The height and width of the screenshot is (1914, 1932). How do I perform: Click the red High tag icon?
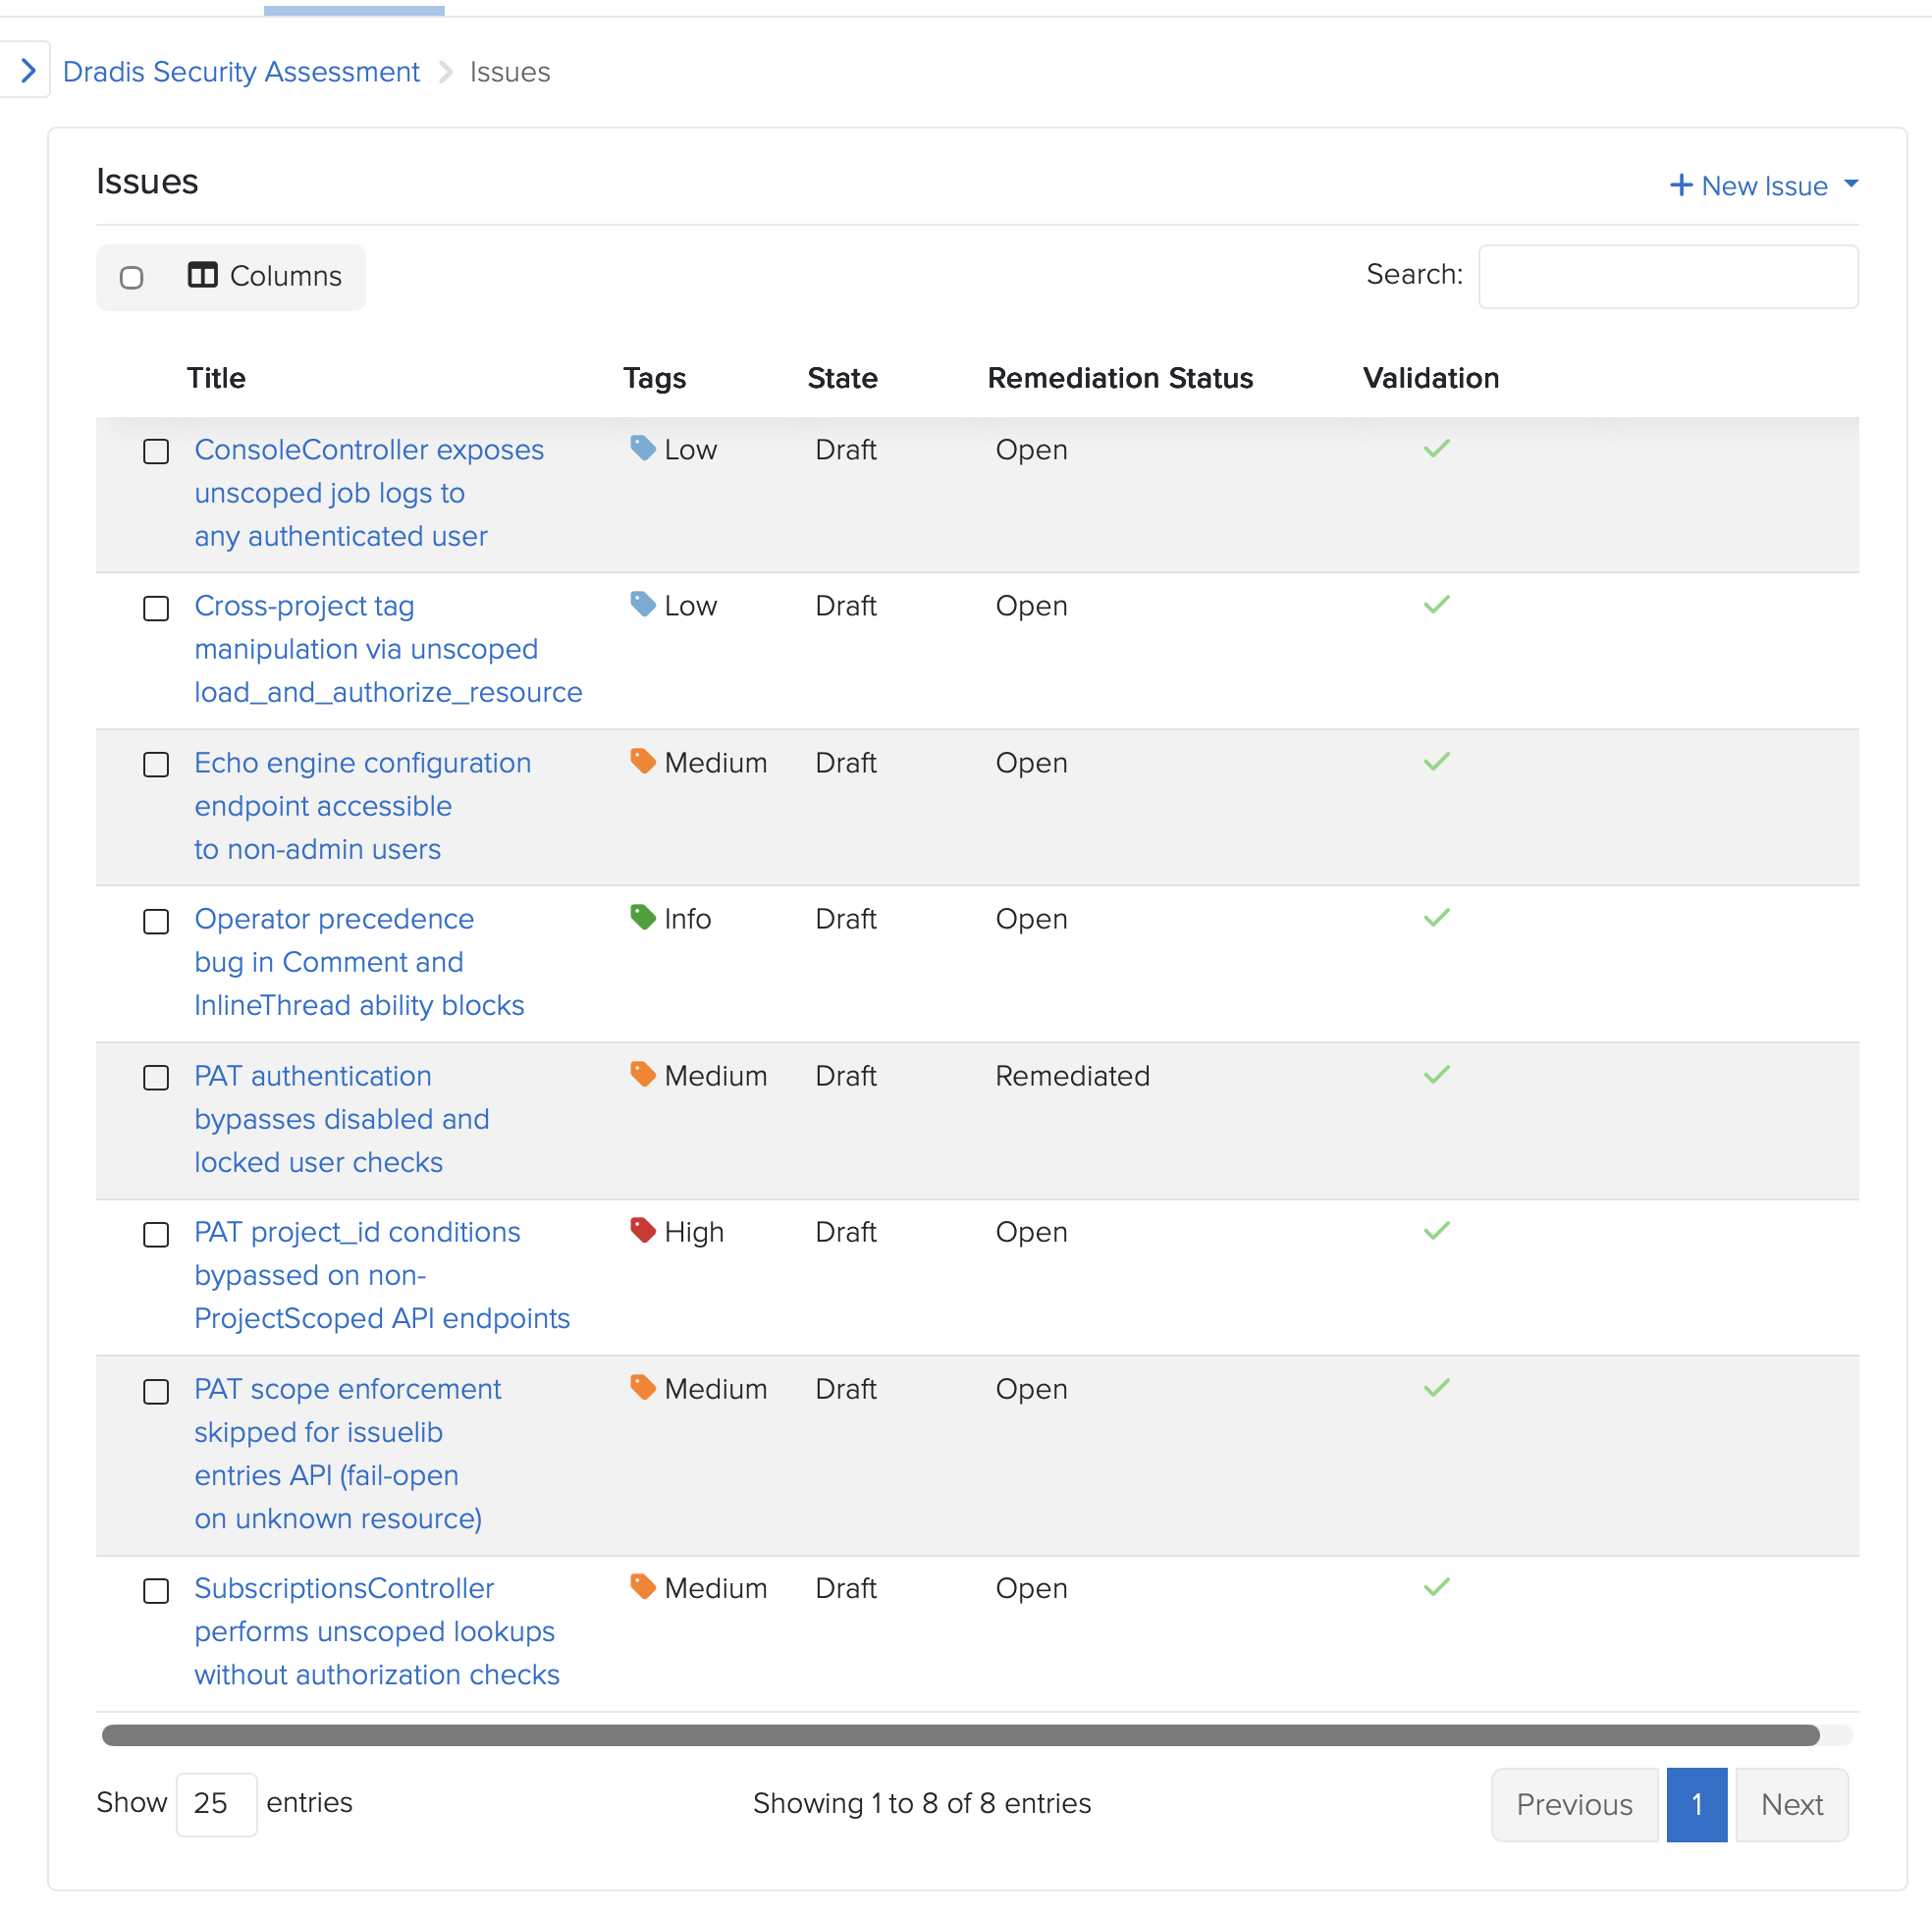[642, 1230]
